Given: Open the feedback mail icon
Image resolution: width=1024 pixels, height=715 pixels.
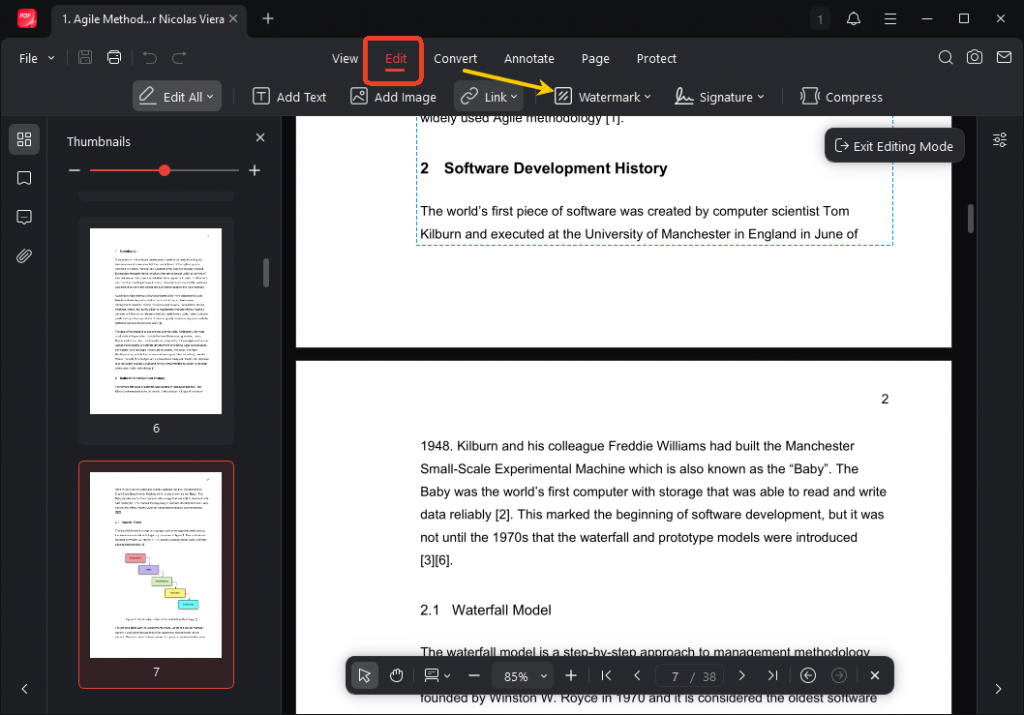Looking at the screenshot, I should (x=1005, y=58).
